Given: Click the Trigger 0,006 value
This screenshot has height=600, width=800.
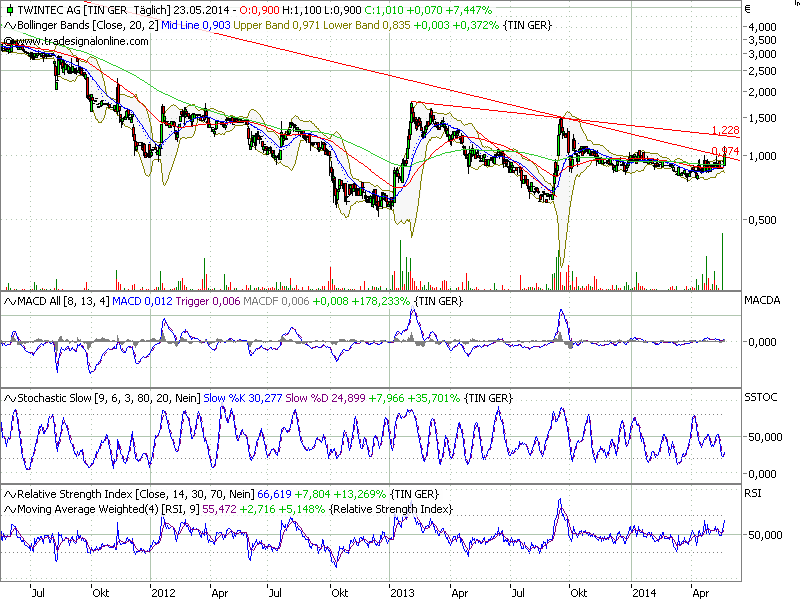Looking at the screenshot, I should (208, 302).
